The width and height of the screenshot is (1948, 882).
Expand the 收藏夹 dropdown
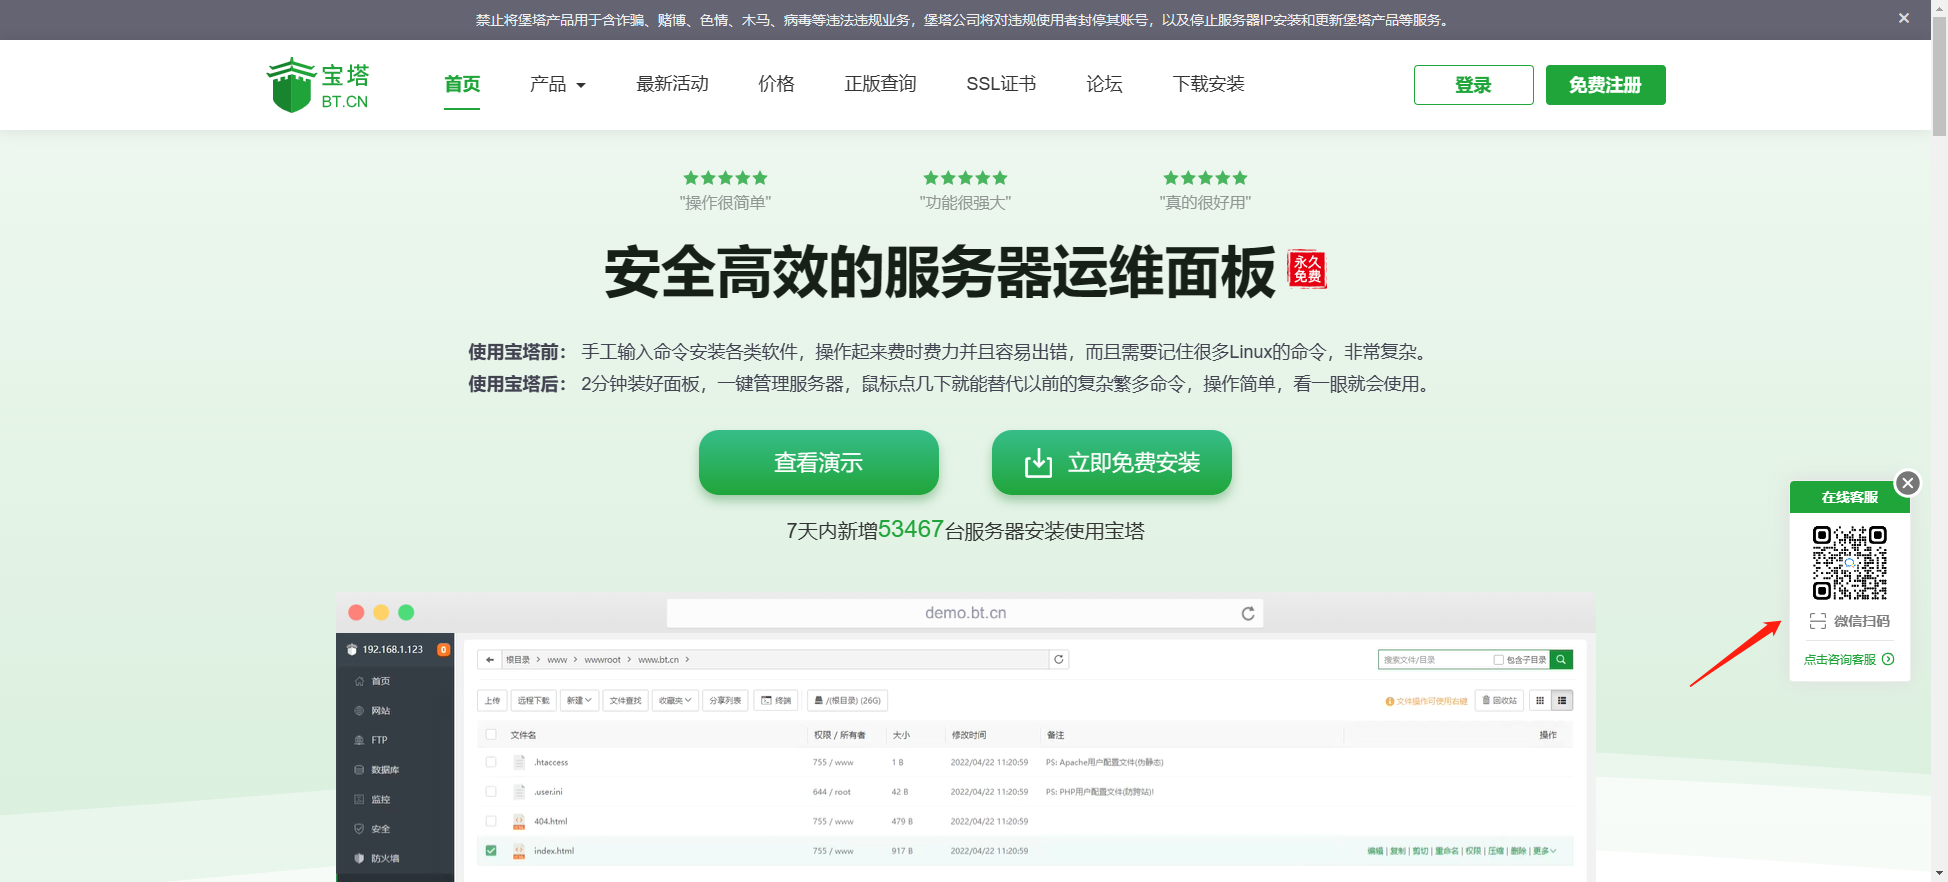[675, 701]
